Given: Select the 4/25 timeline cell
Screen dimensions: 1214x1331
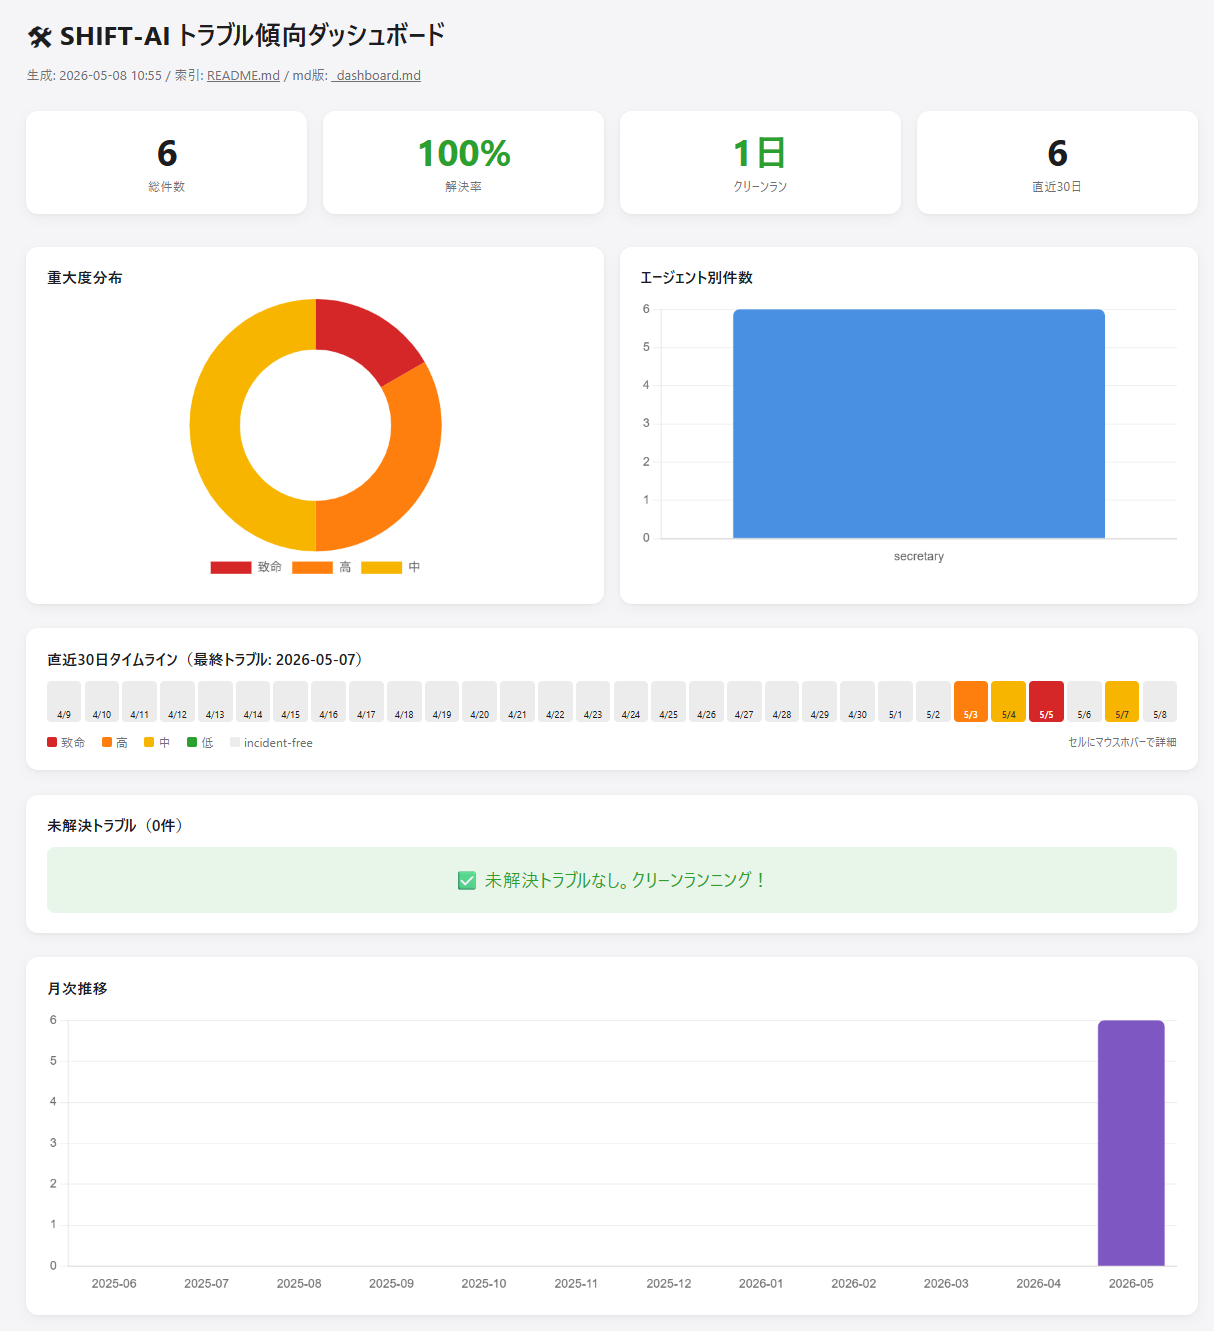Looking at the screenshot, I should pos(668,701).
